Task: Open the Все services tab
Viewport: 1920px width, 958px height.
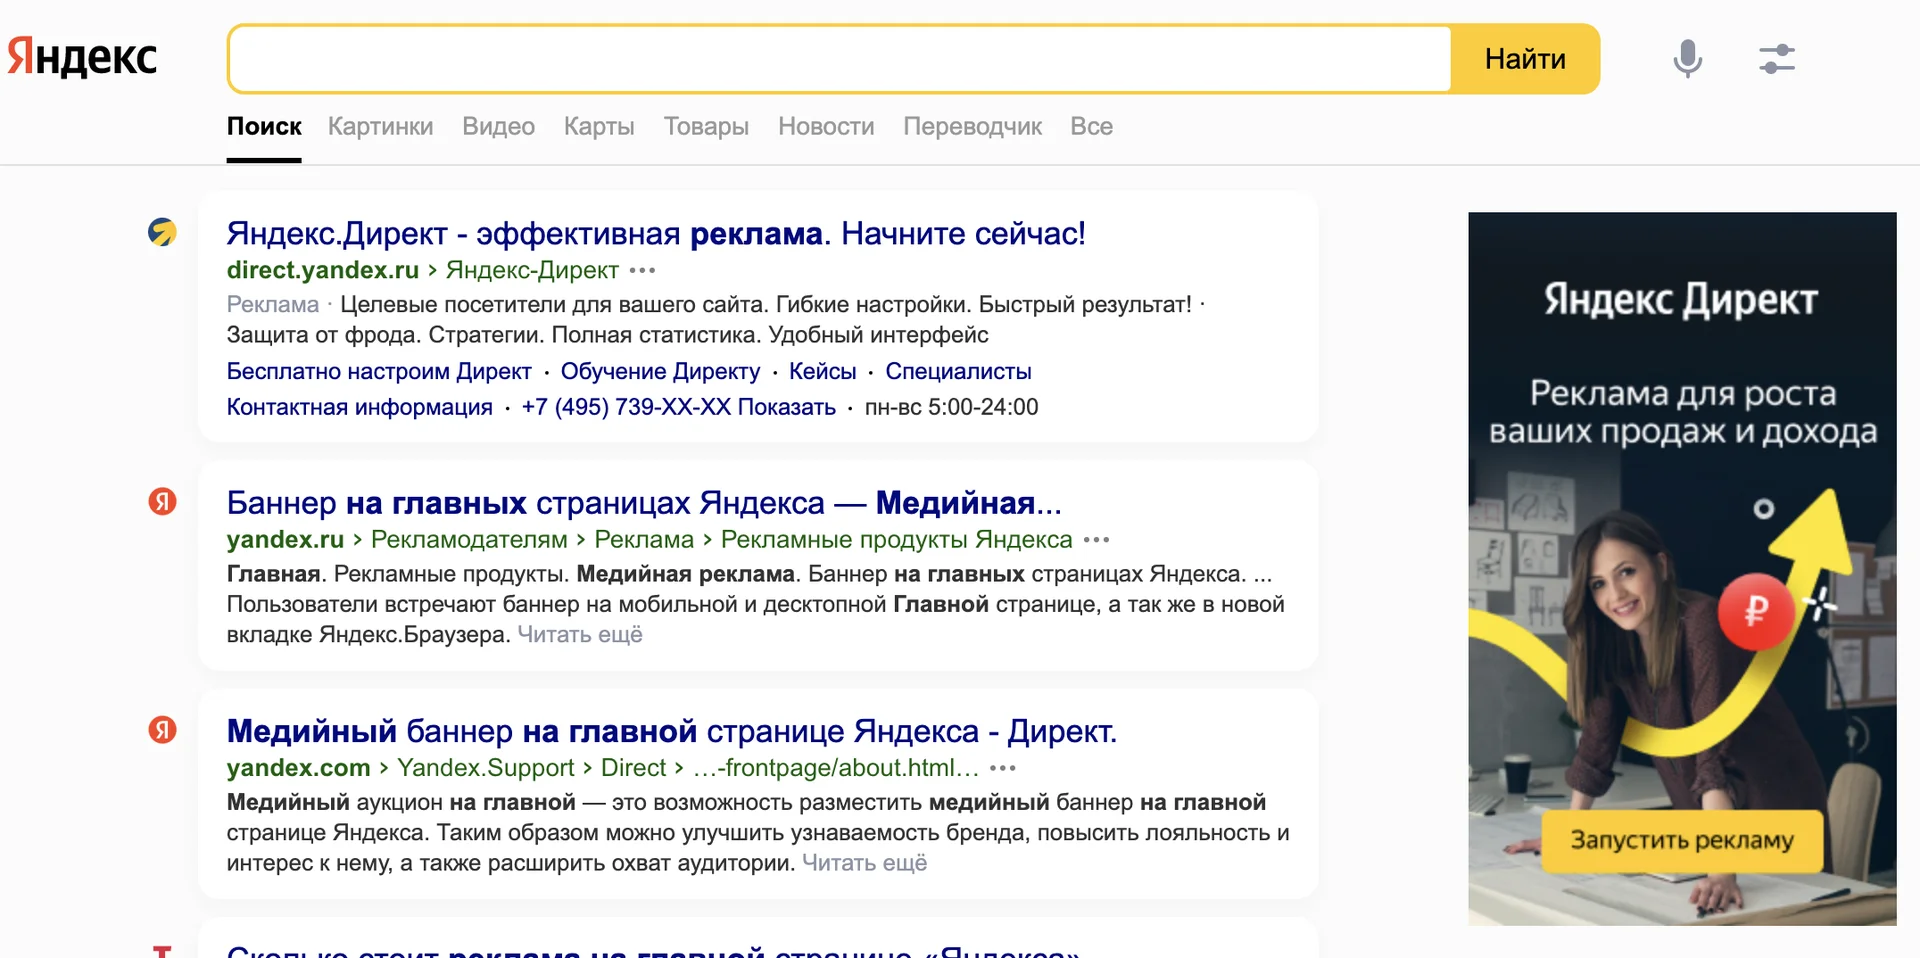Action: [1091, 127]
